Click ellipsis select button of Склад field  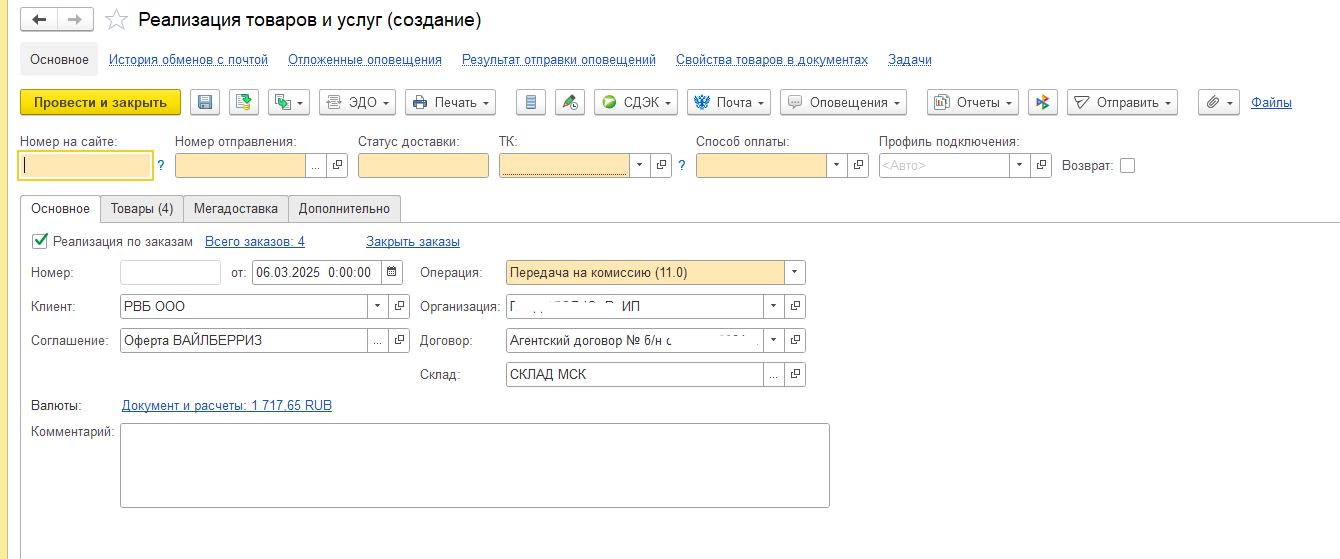click(x=774, y=374)
